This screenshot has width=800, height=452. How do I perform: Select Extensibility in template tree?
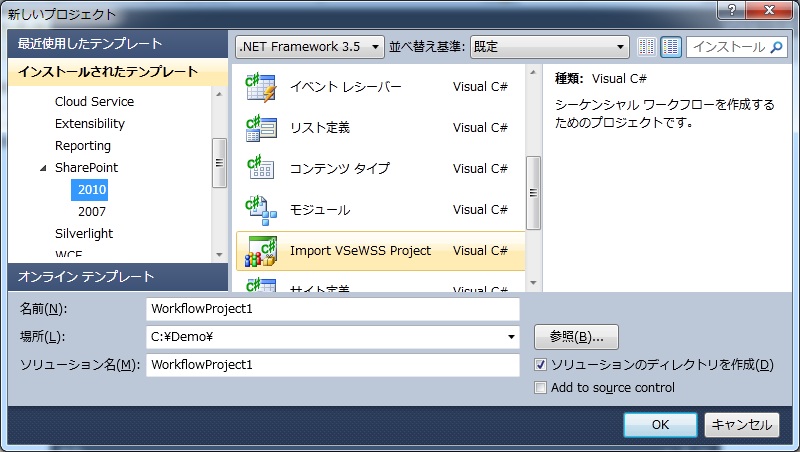coord(90,123)
